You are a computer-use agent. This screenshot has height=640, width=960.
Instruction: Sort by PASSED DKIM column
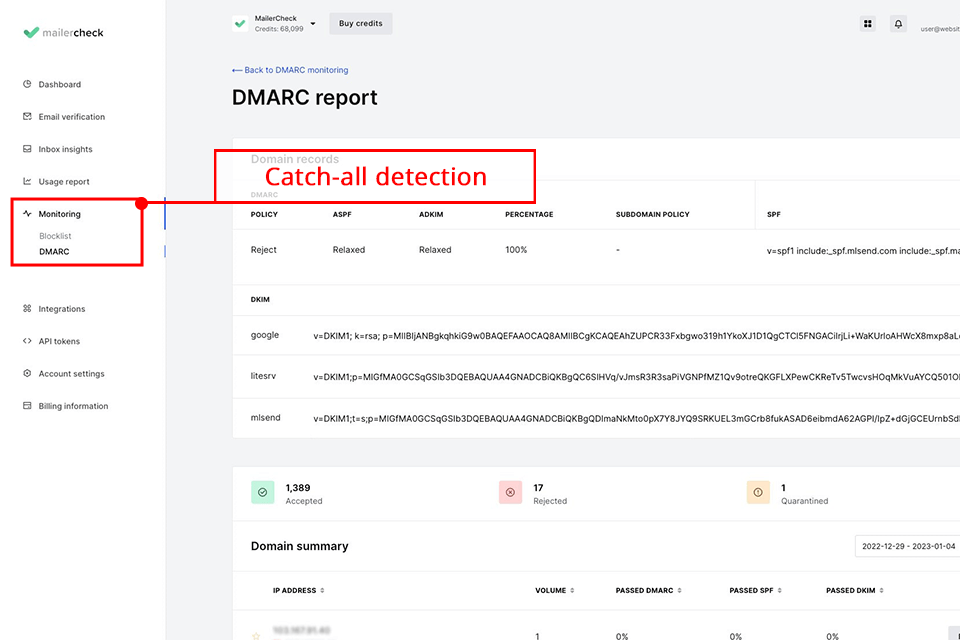point(855,591)
